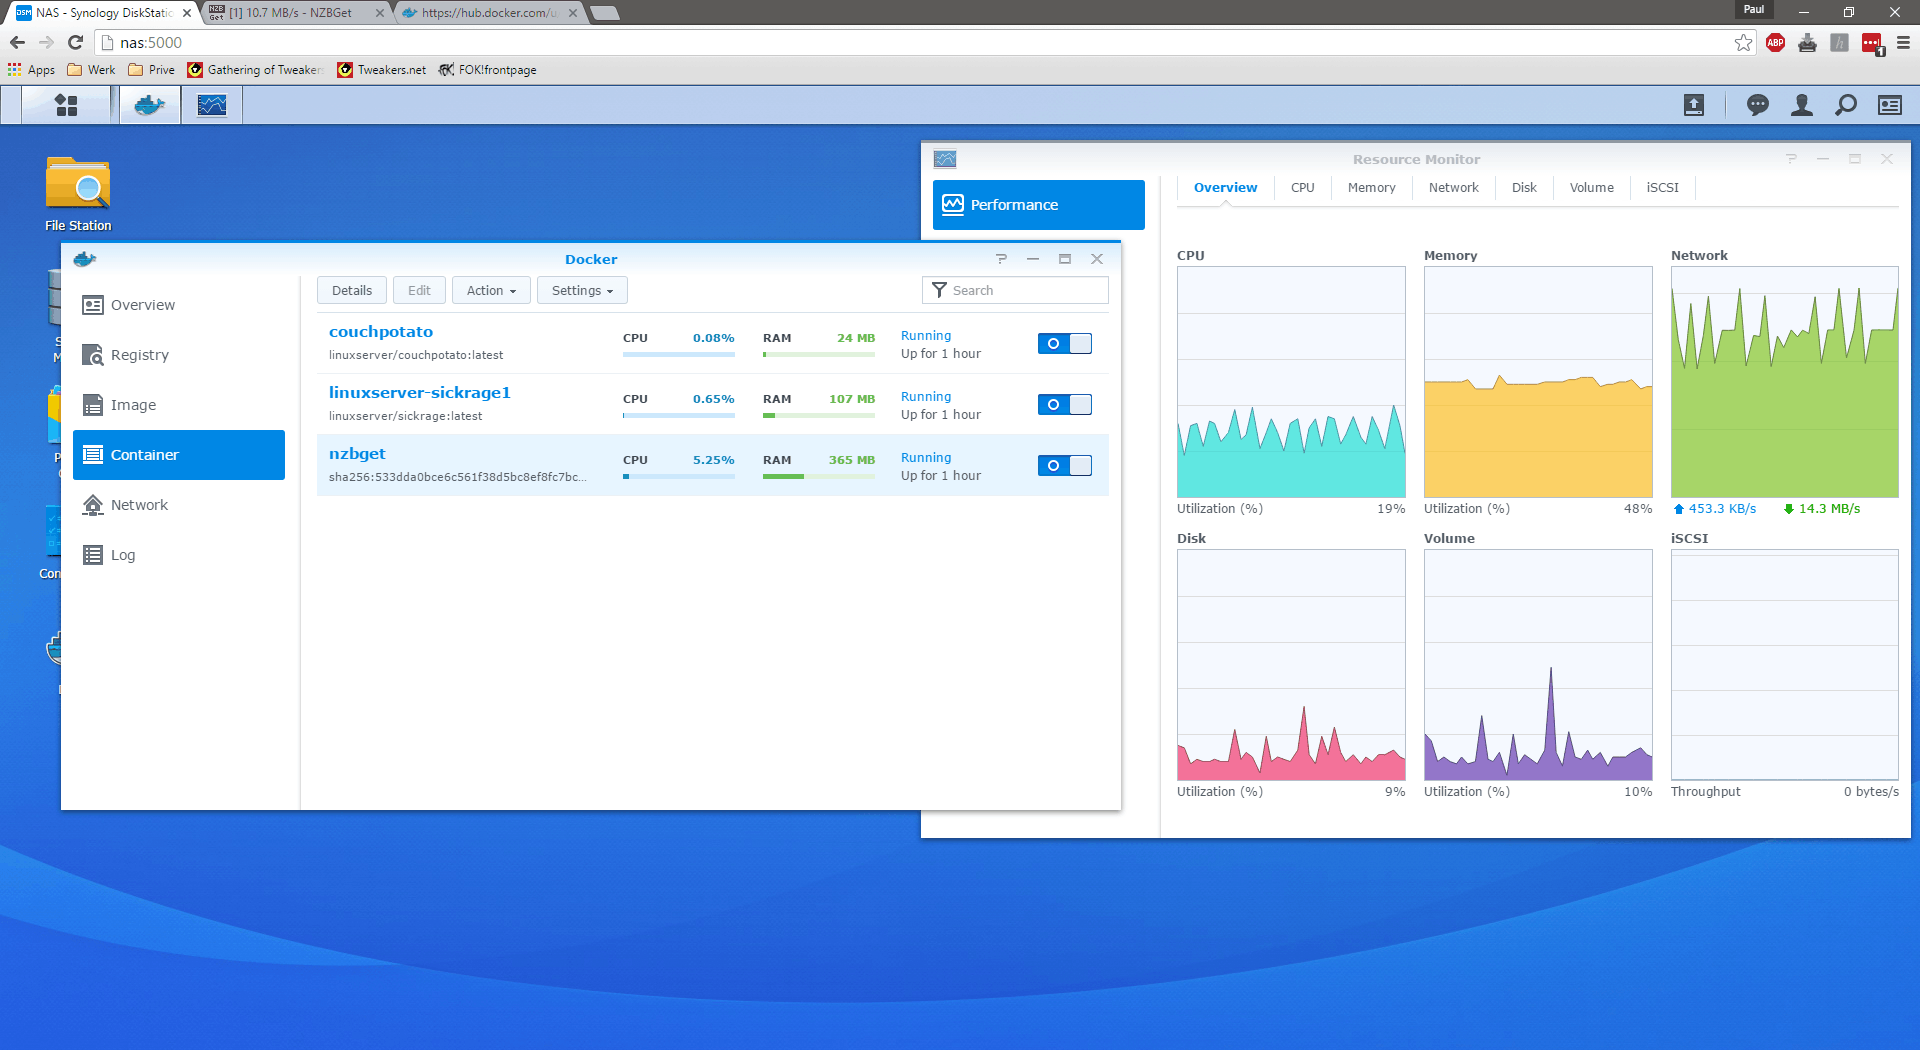Toggle couchpotato container switch off
The height and width of the screenshot is (1050, 1920).
click(x=1064, y=343)
